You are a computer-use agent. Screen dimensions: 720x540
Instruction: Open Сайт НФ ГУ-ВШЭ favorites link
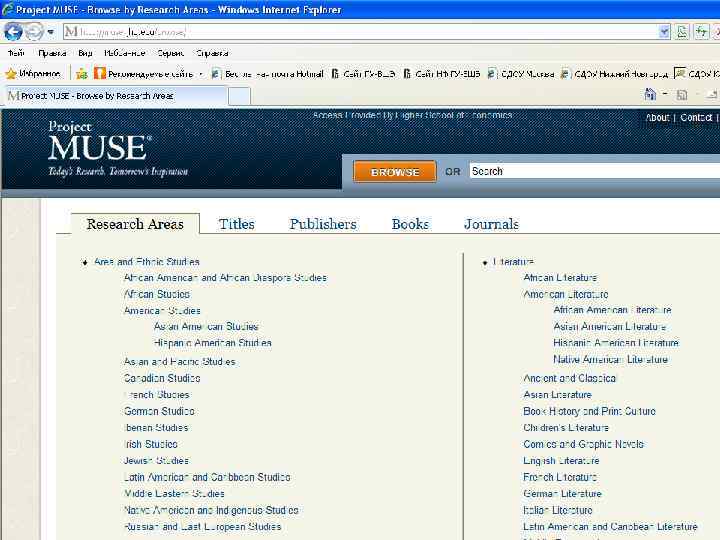[x=442, y=73]
